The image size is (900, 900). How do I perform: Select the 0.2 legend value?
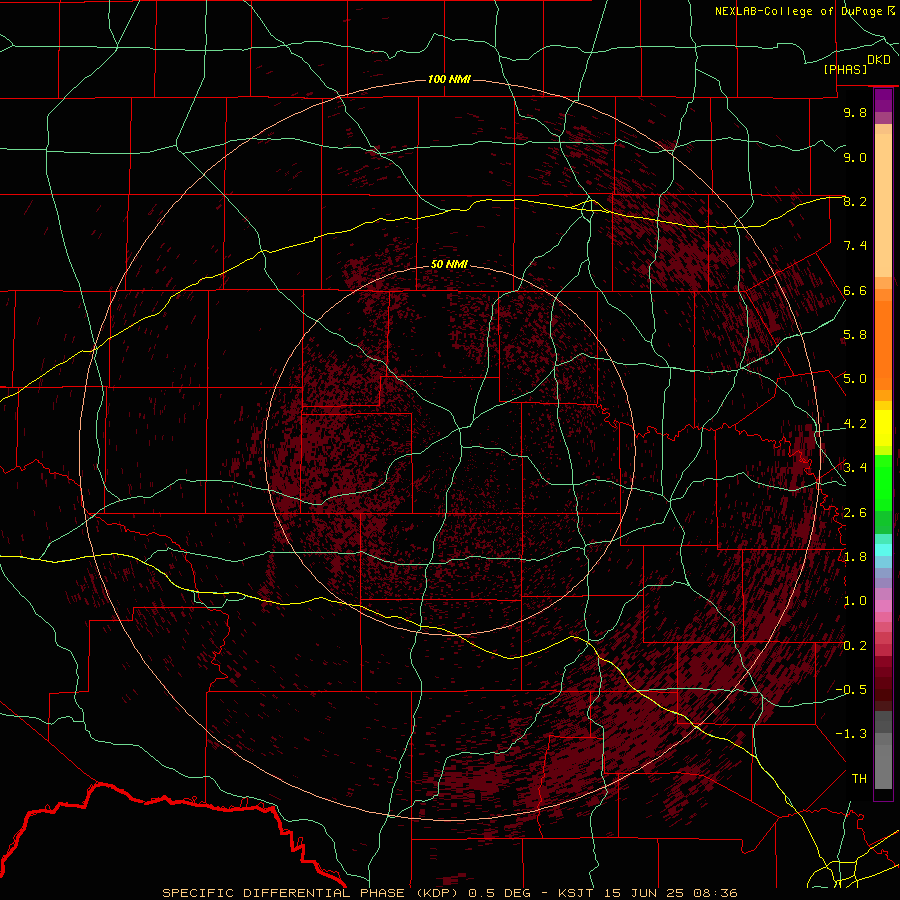coord(855,646)
